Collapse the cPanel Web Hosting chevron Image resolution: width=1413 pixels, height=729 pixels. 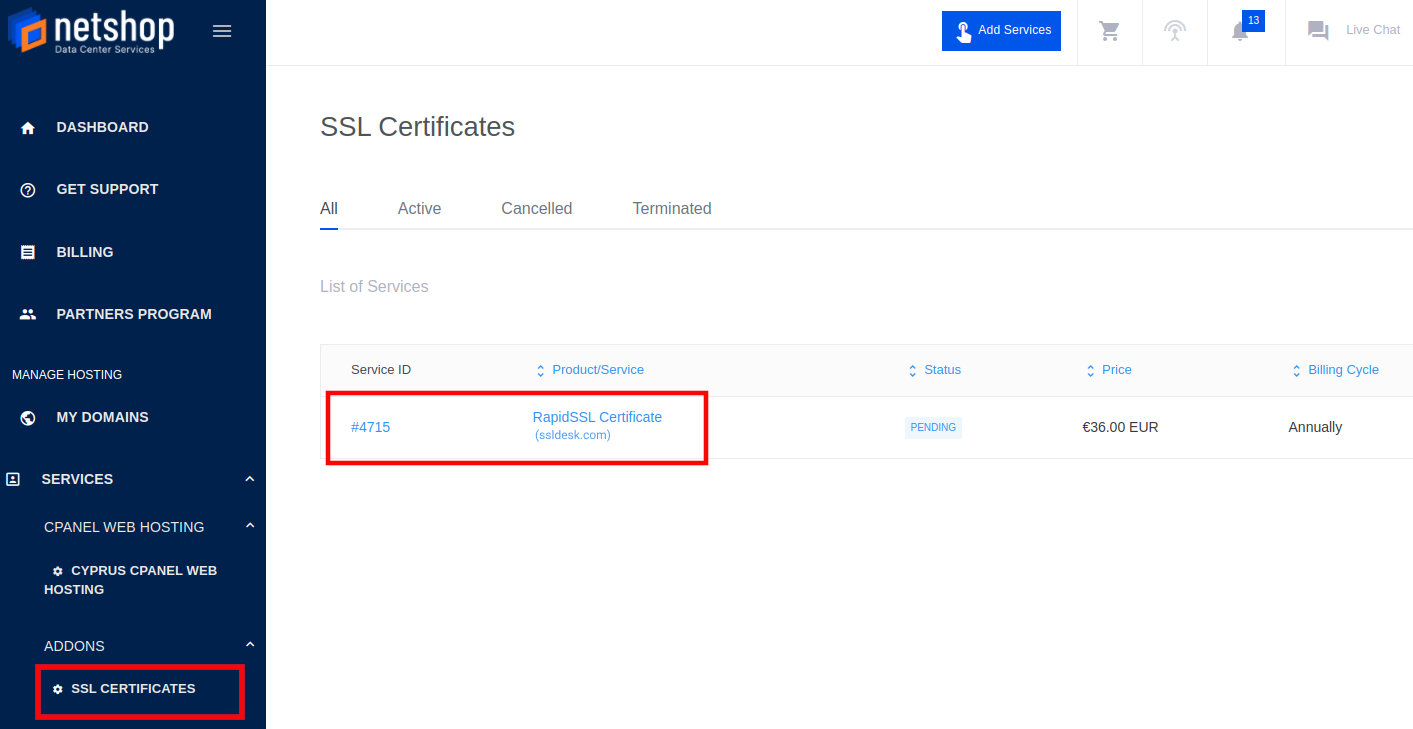point(250,525)
